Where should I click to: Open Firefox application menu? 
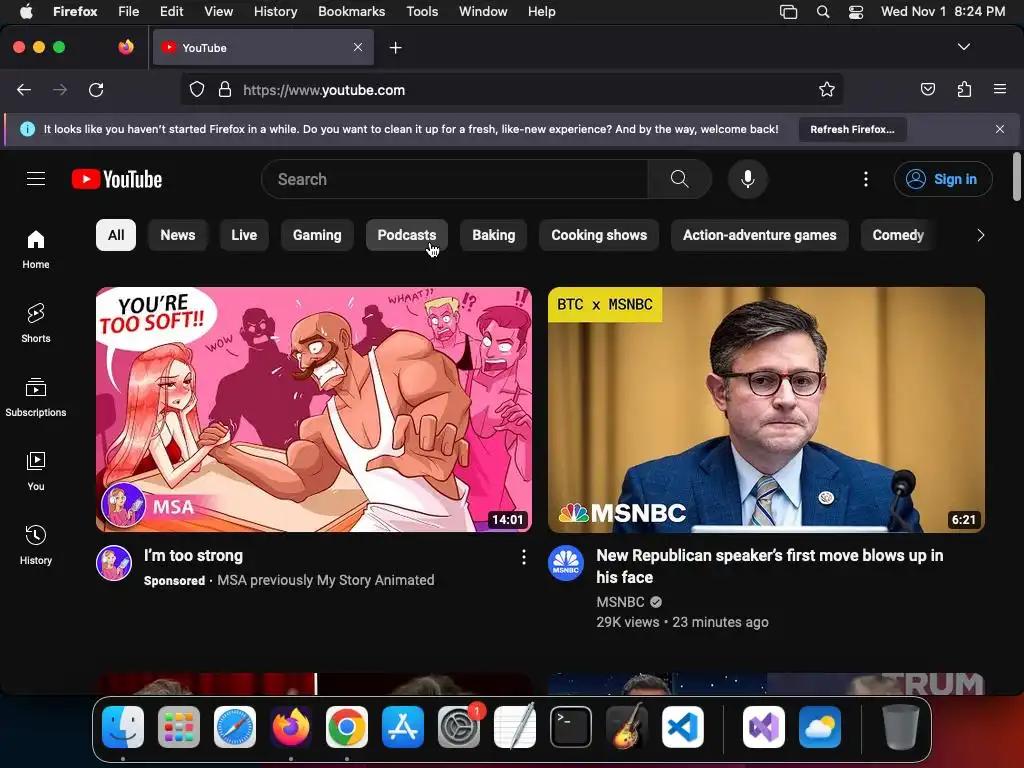click(x=1000, y=89)
